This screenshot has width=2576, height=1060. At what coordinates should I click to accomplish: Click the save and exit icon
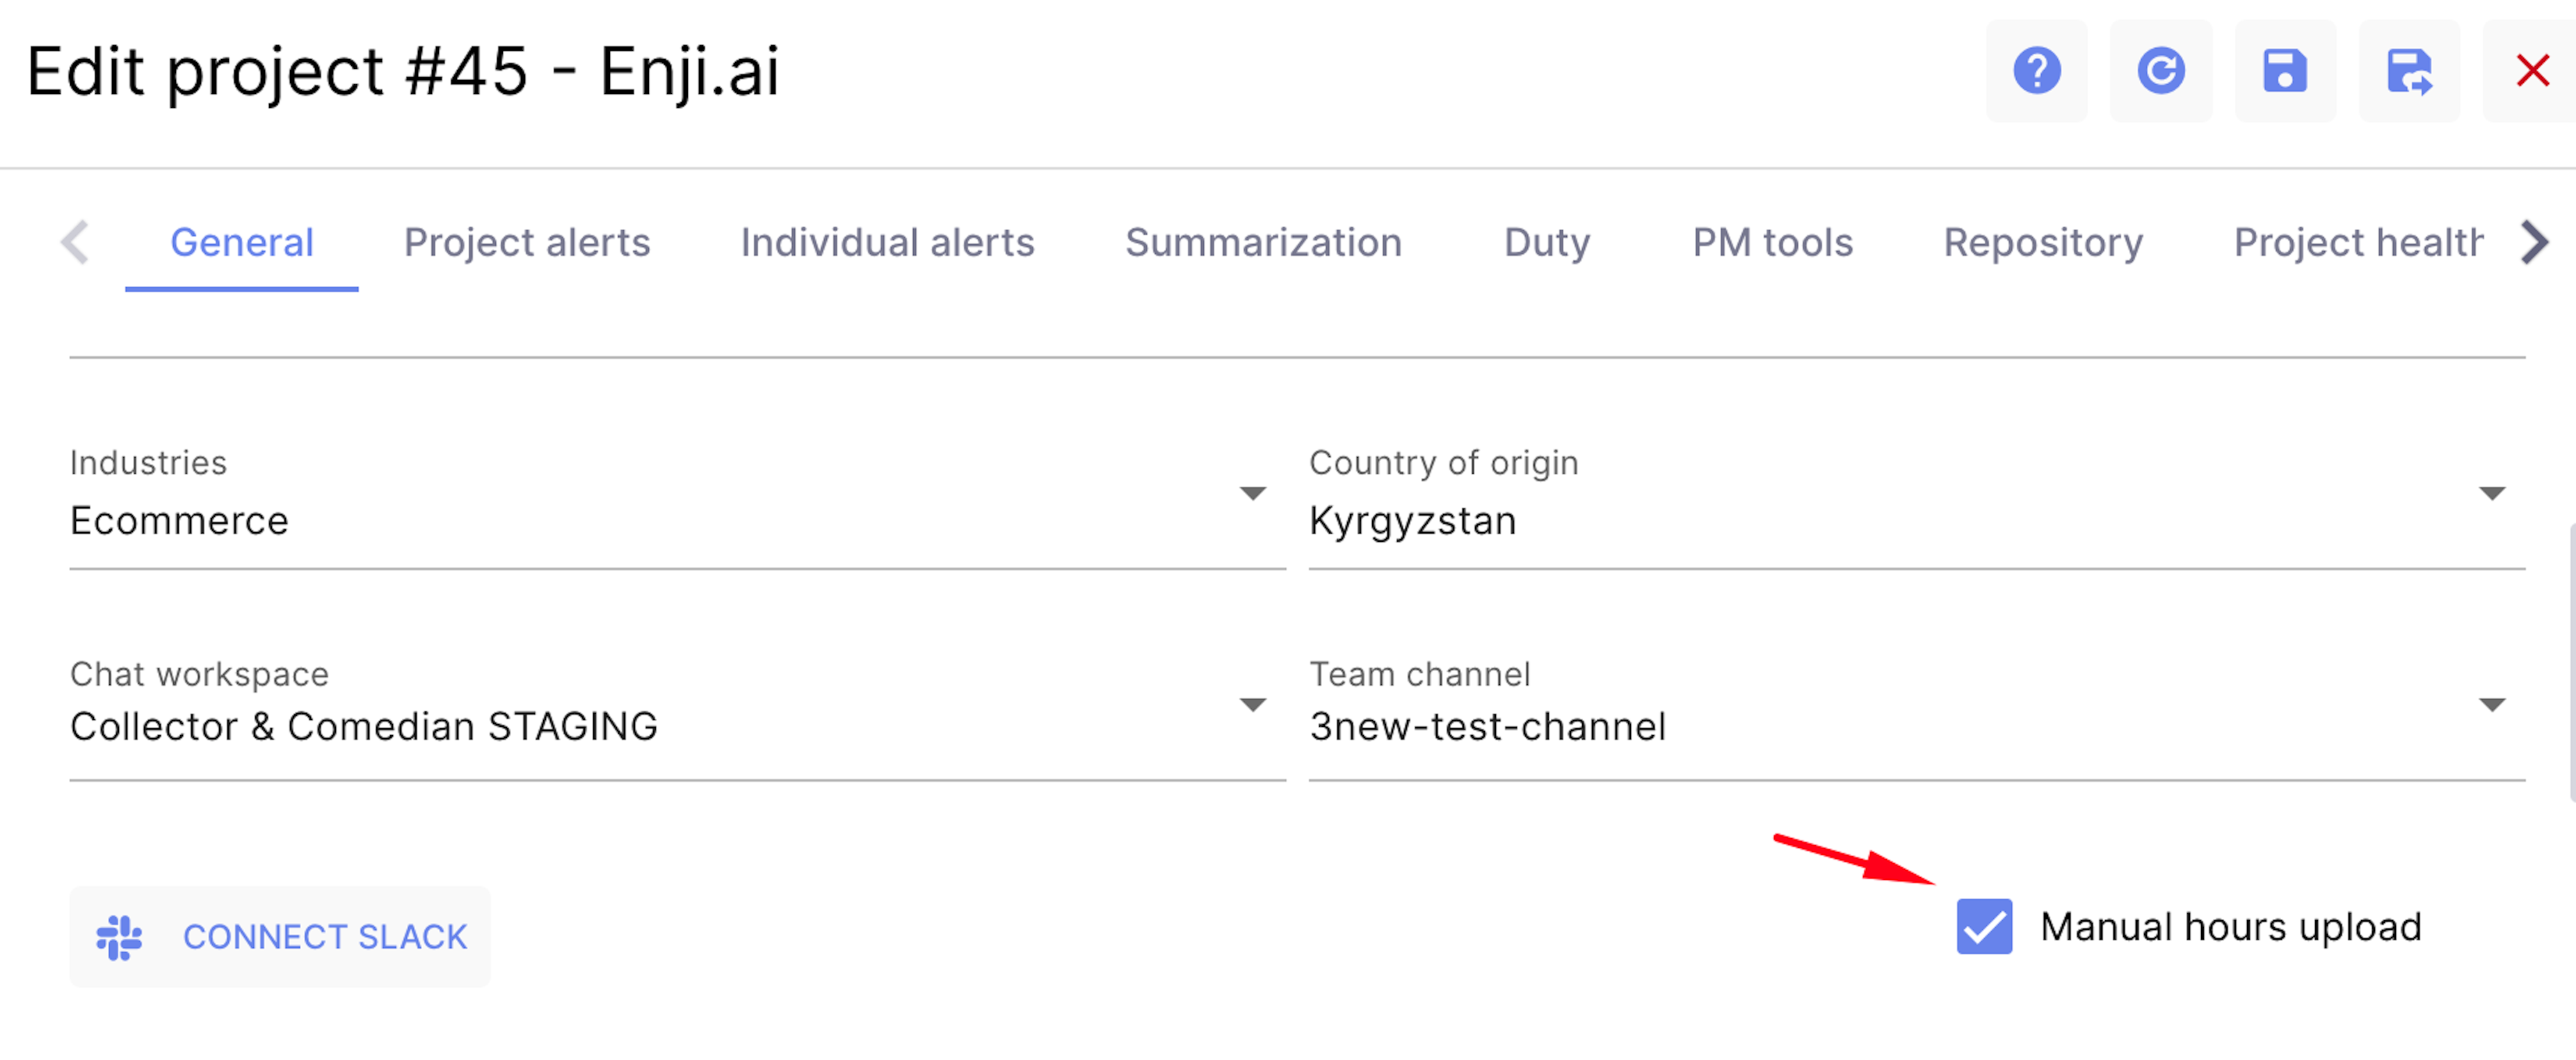coord(2409,71)
